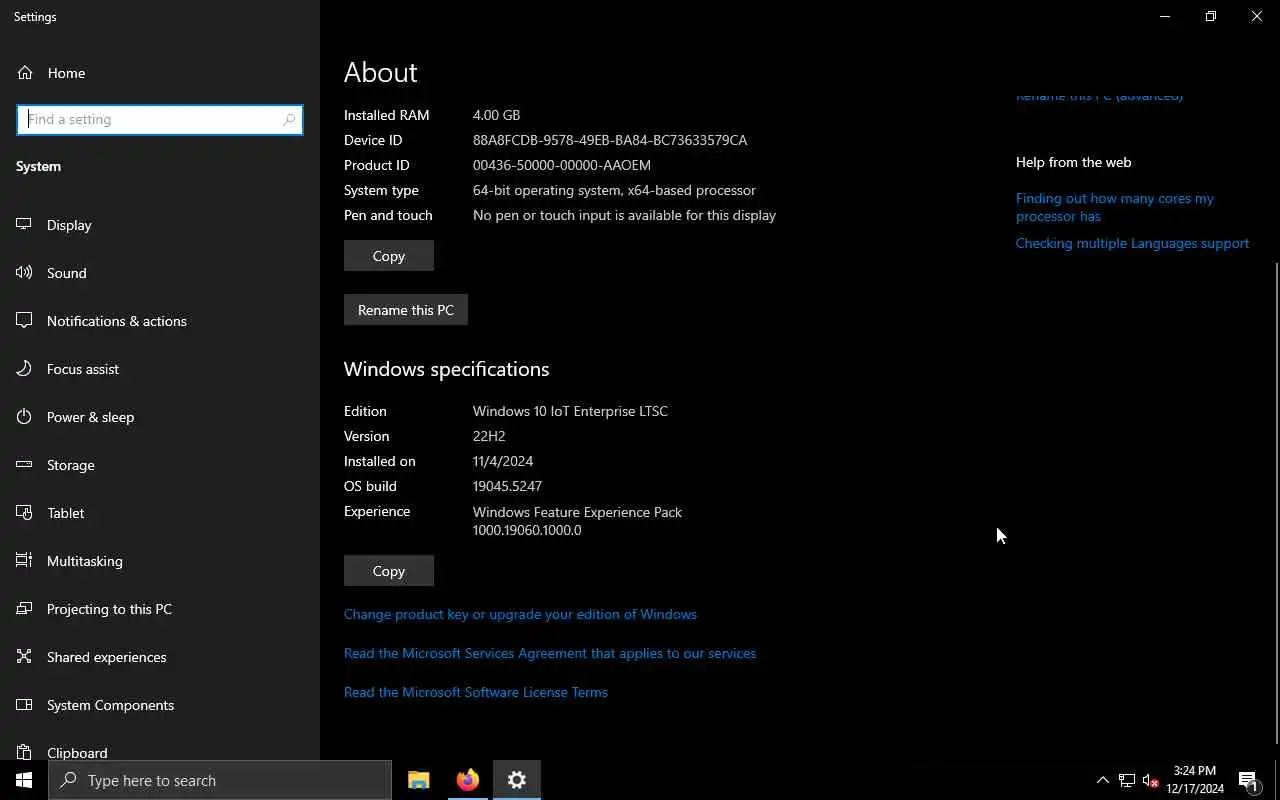Click the Installed on date 11/4/2024
Screen dimensions: 1280x800
(x=503, y=461)
